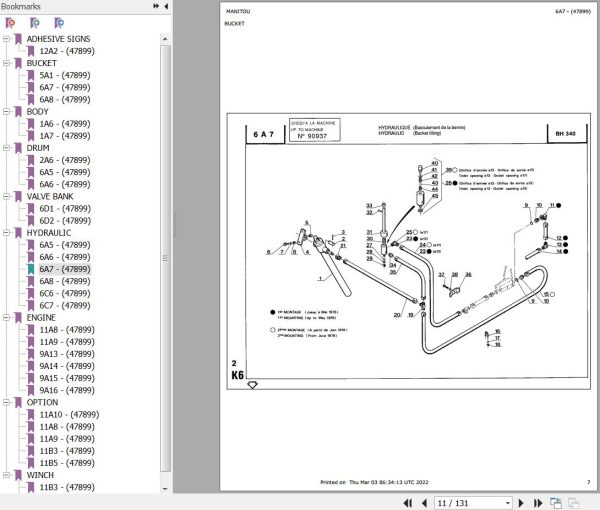Click the grayed secondary view icon
Viewport: 600px width, 510px height.
click(x=573, y=503)
